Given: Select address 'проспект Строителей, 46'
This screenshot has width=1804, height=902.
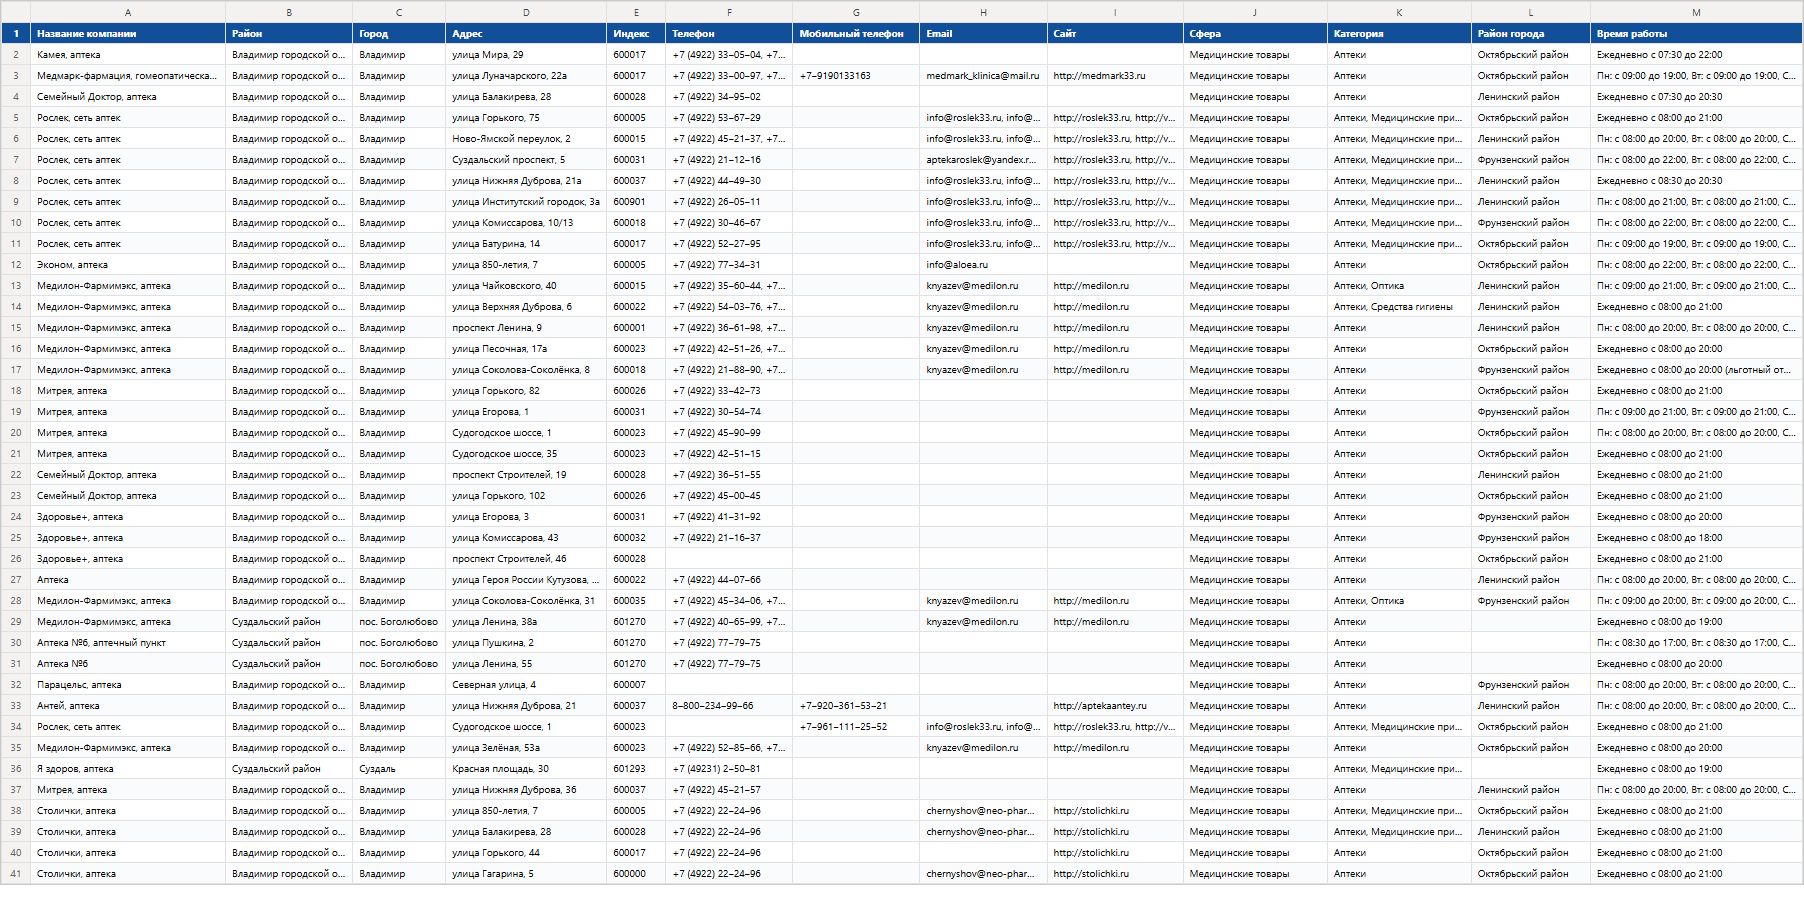Looking at the screenshot, I should (x=526, y=559).
